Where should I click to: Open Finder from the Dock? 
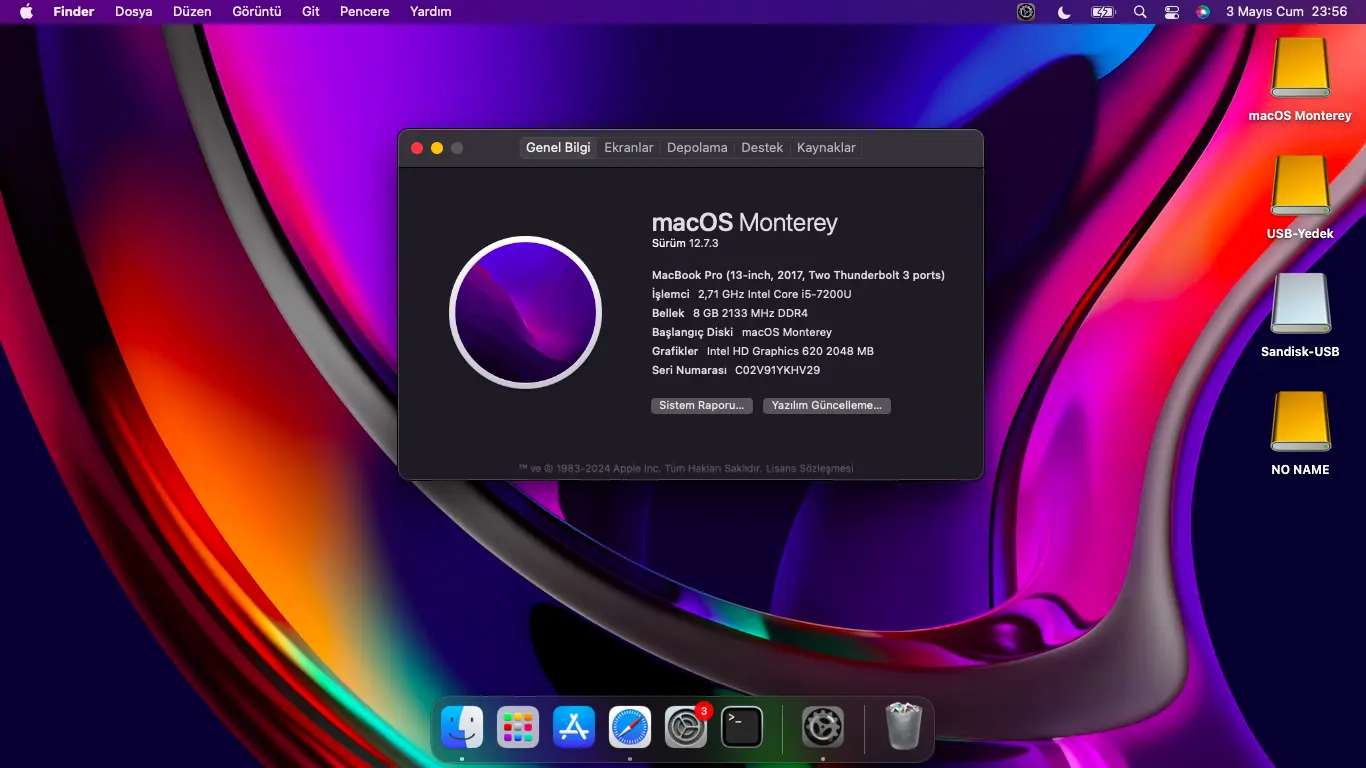[462, 727]
